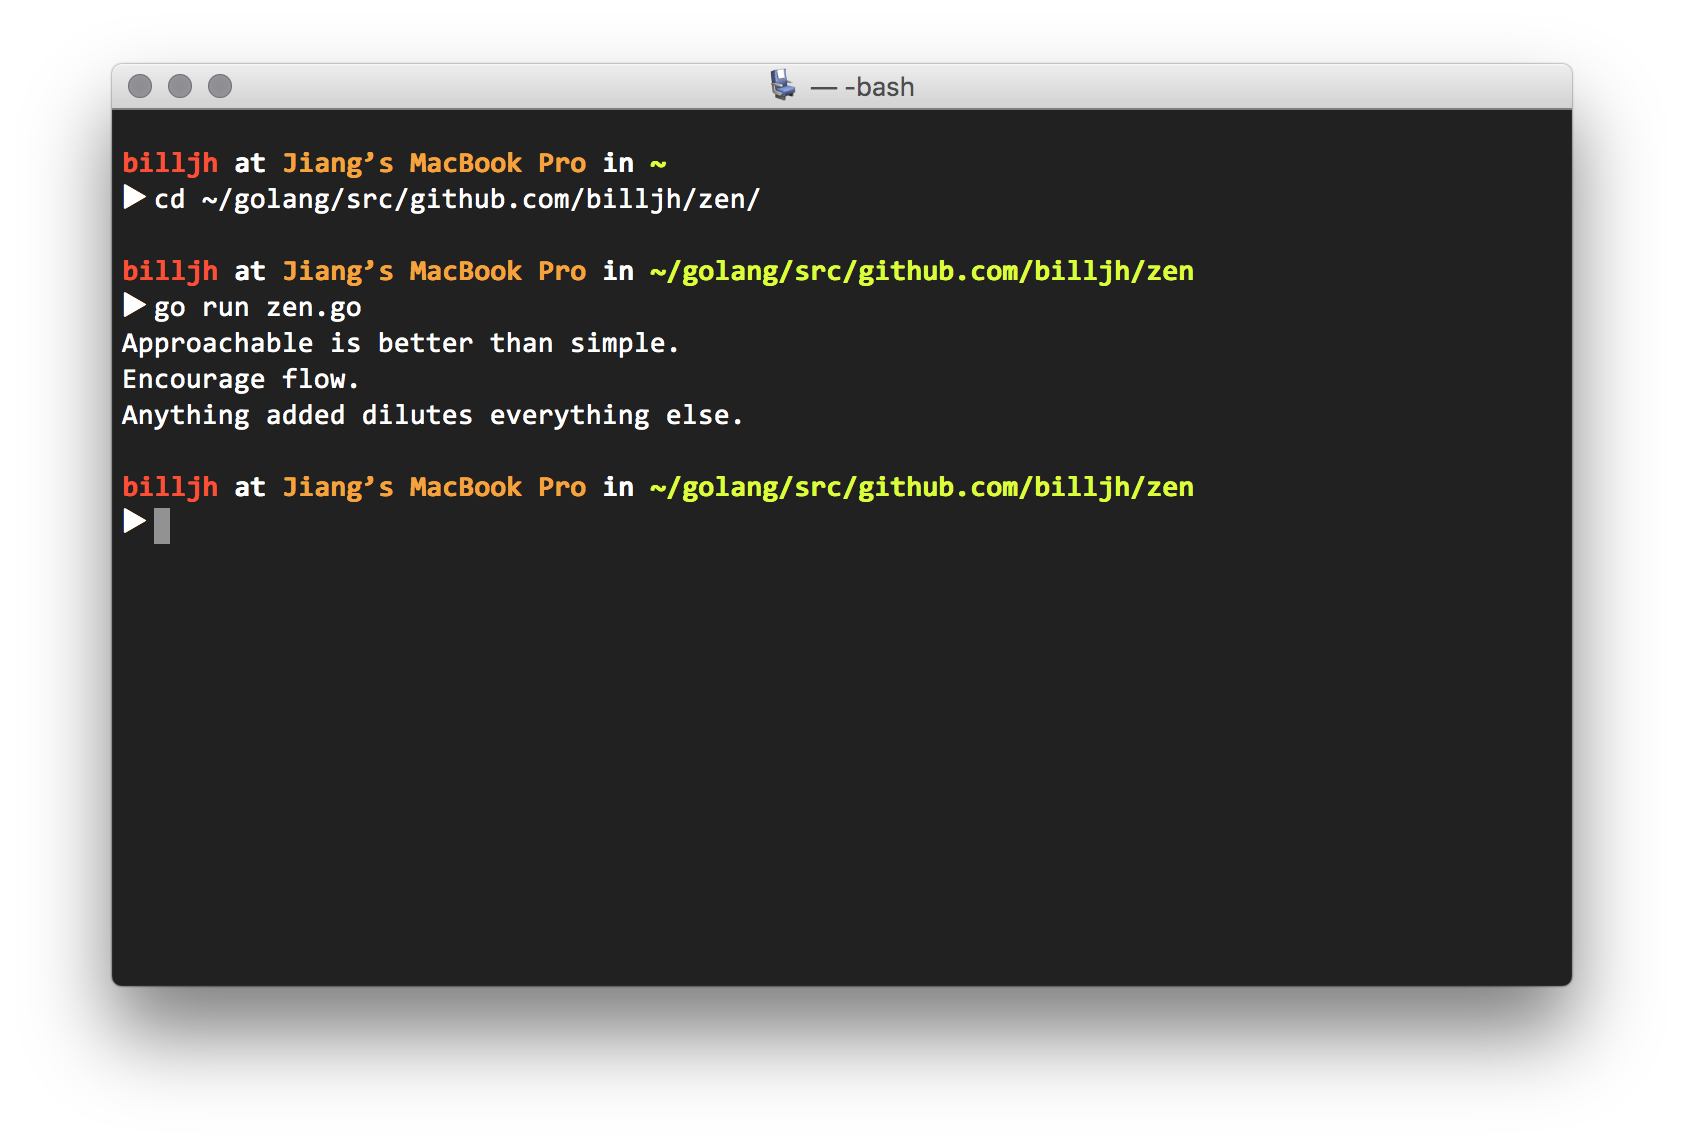Click the output line 'Encourage flow.'
Image resolution: width=1684 pixels, height=1146 pixels.
click(x=240, y=379)
